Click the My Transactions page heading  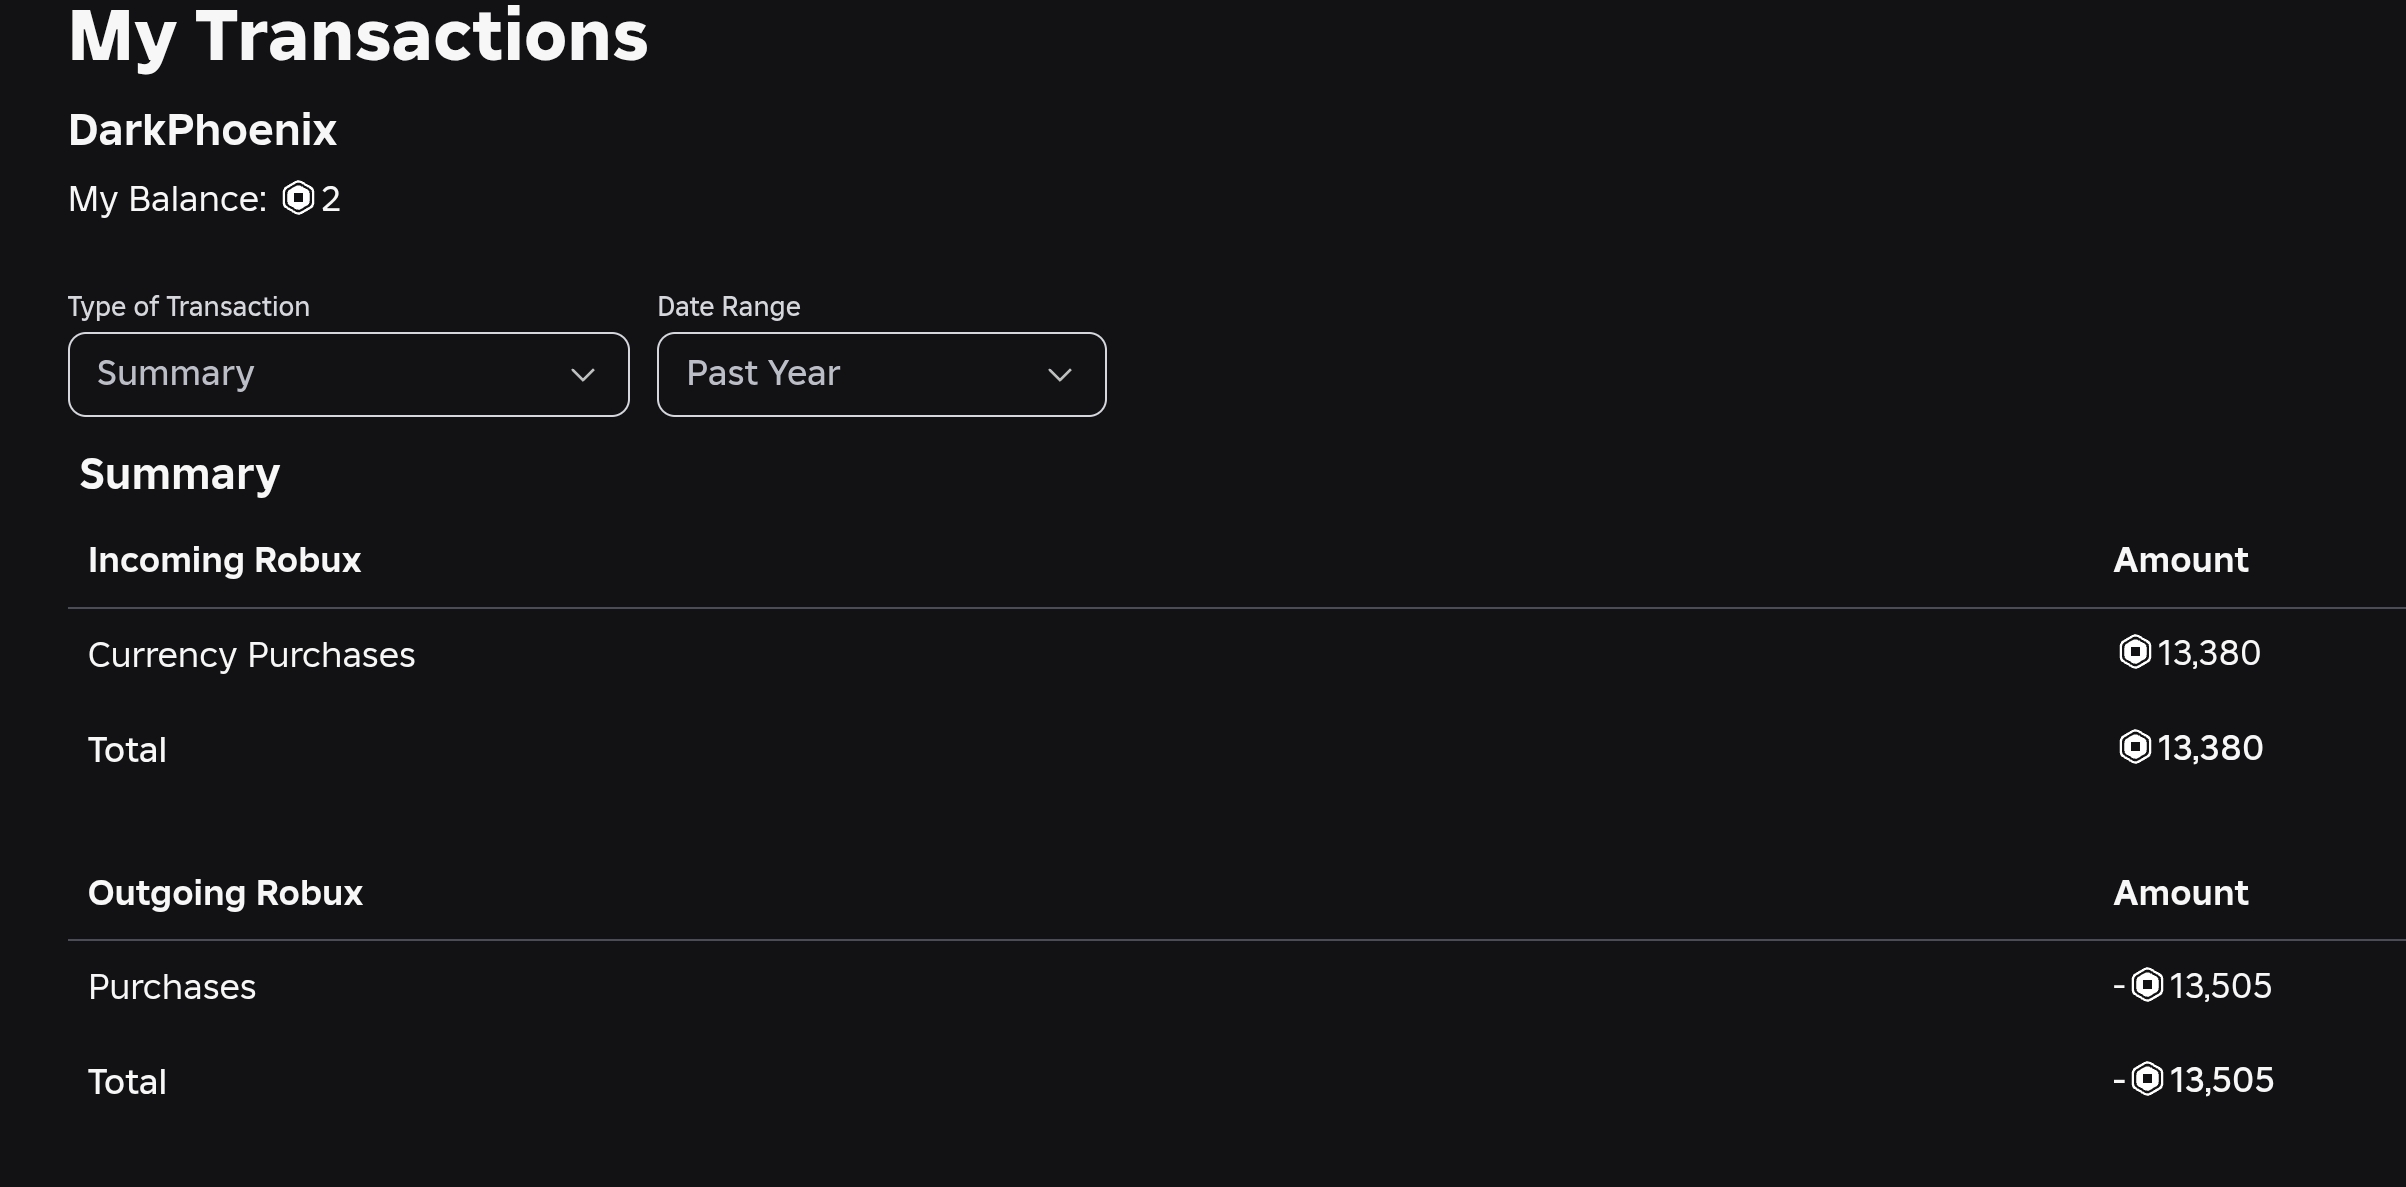(358, 37)
